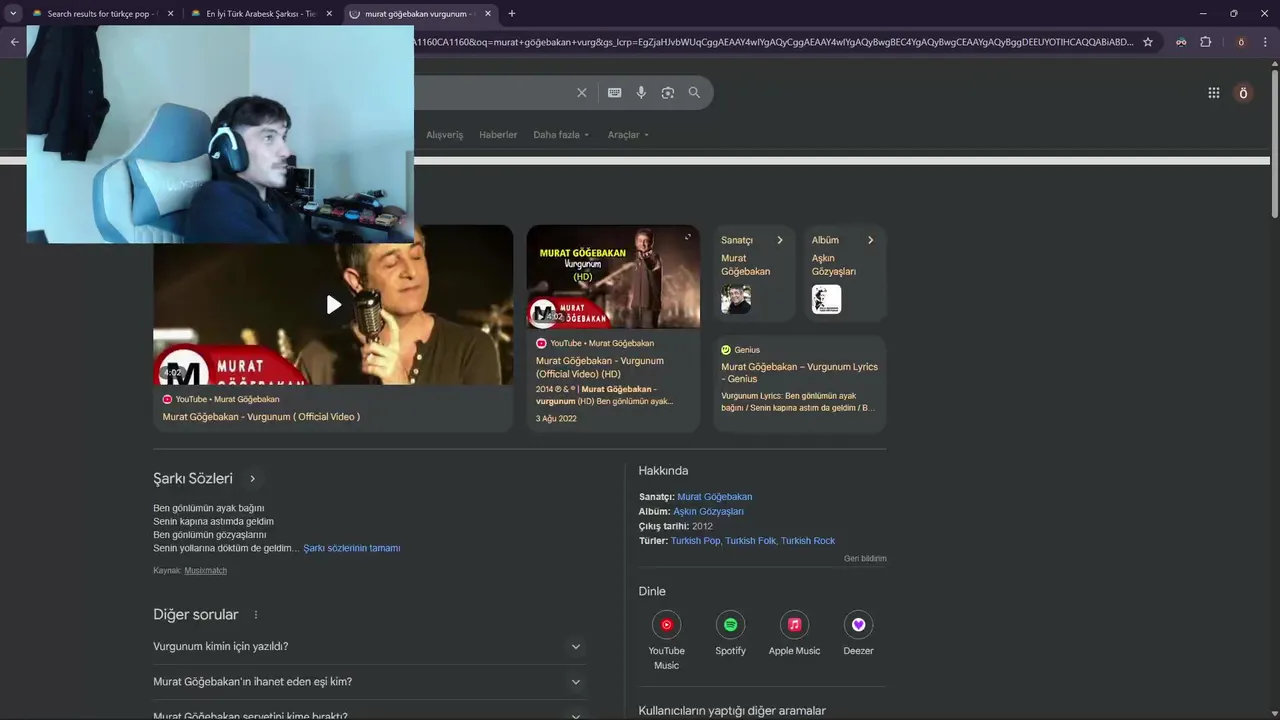
Task: Click the Murat Göğebakan artist photo thumbnail
Action: click(x=736, y=299)
